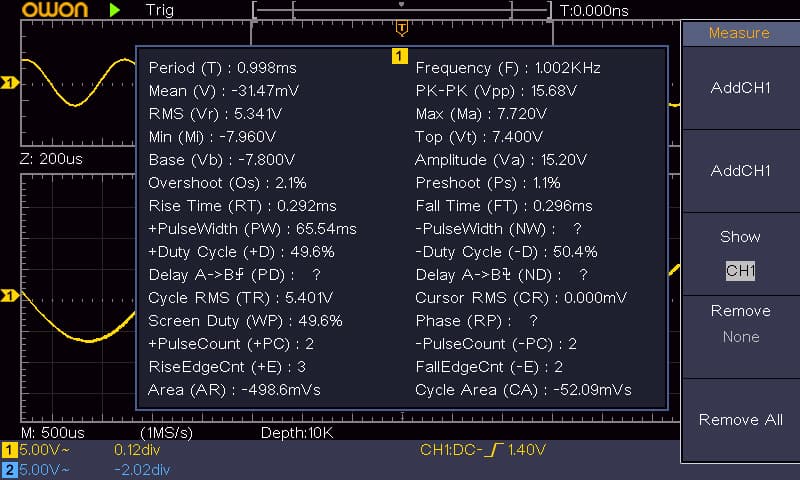The width and height of the screenshot is (800, 480).
Task: Click the Rise Time (RT) 0.292ms measurement
Action: [242, 206]
